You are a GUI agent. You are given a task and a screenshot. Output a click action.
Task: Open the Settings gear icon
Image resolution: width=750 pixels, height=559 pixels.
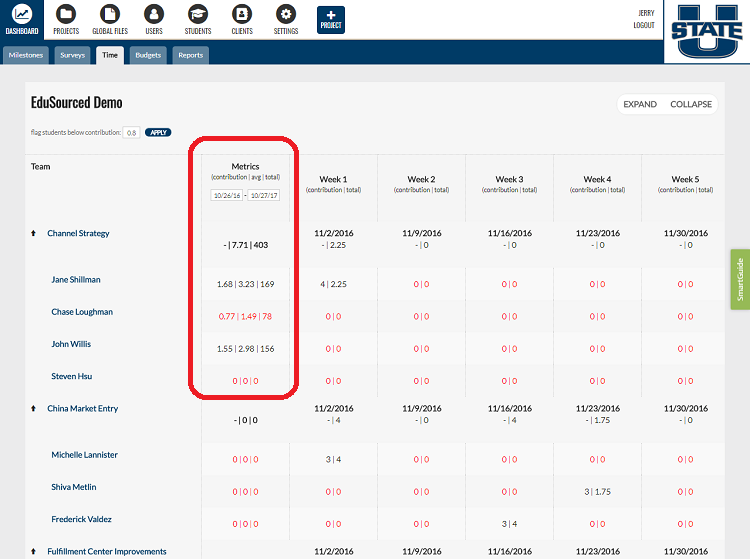[x=286, y=14]
